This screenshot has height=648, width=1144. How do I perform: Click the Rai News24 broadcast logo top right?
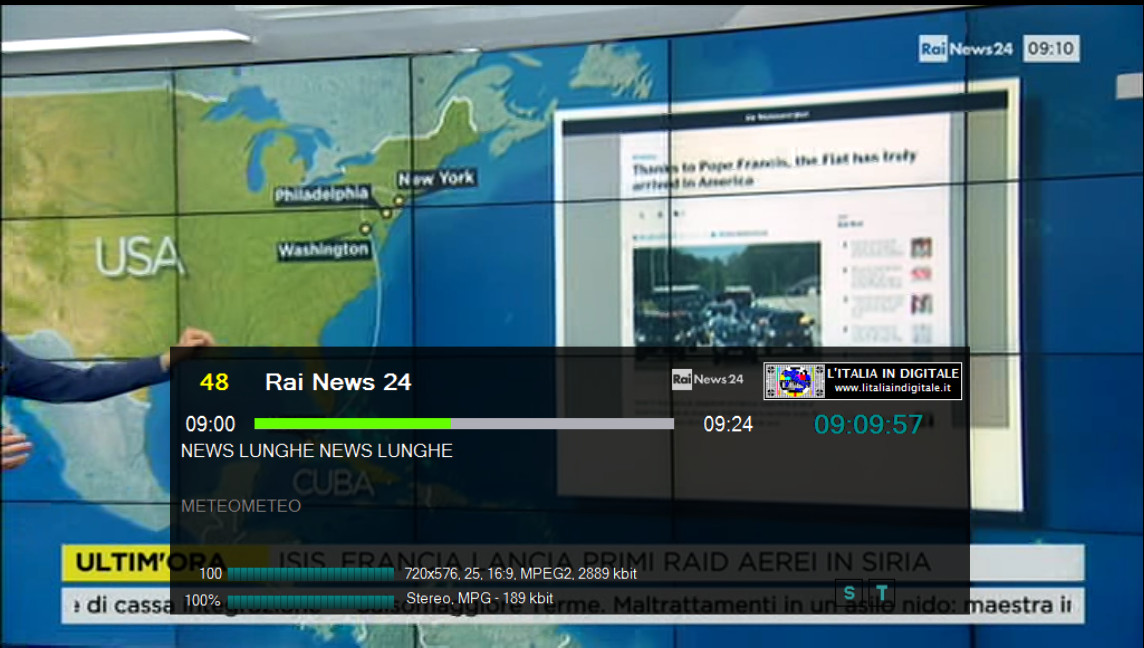click(x=965, y=49)
